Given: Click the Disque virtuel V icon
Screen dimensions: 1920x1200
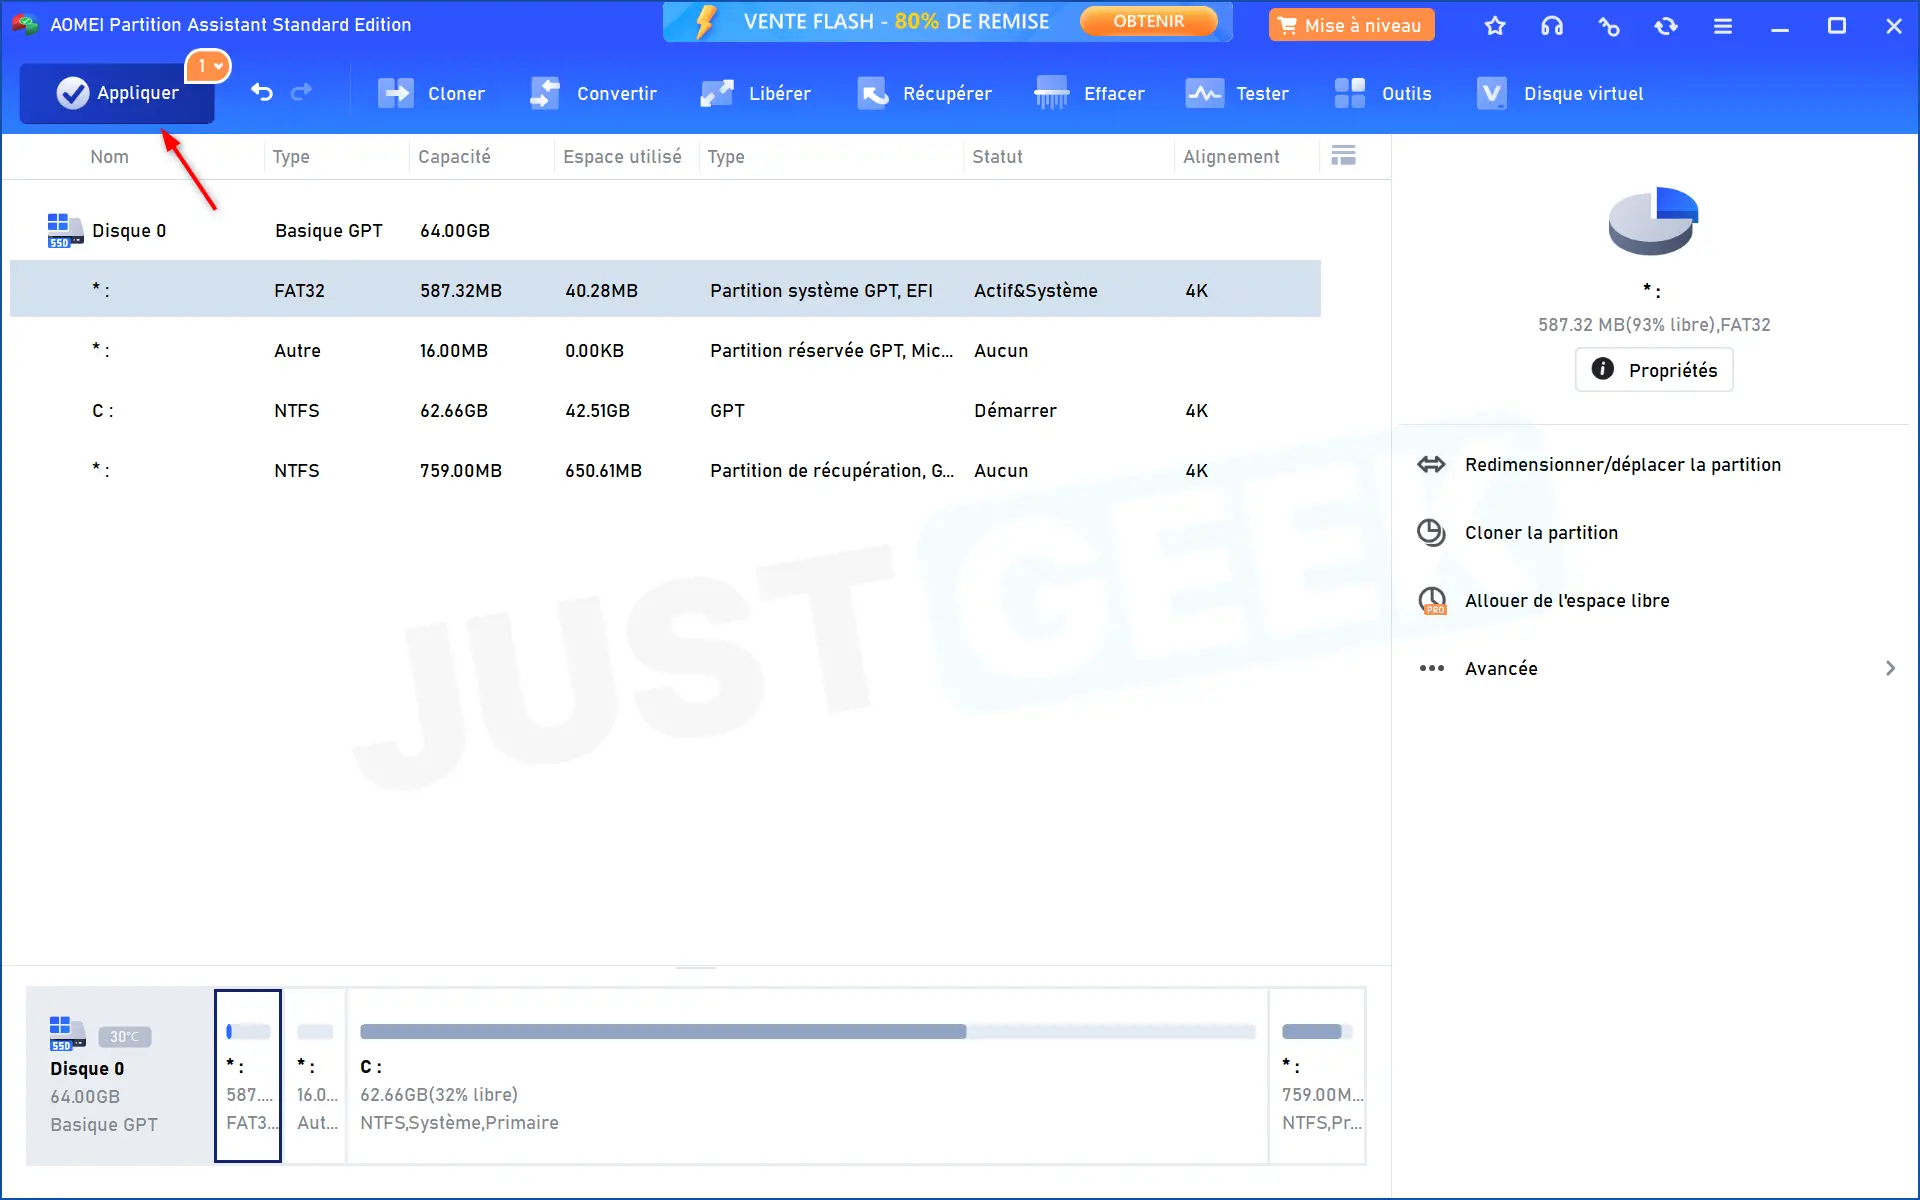Looking at the screenshot, I should [1492, 94].
